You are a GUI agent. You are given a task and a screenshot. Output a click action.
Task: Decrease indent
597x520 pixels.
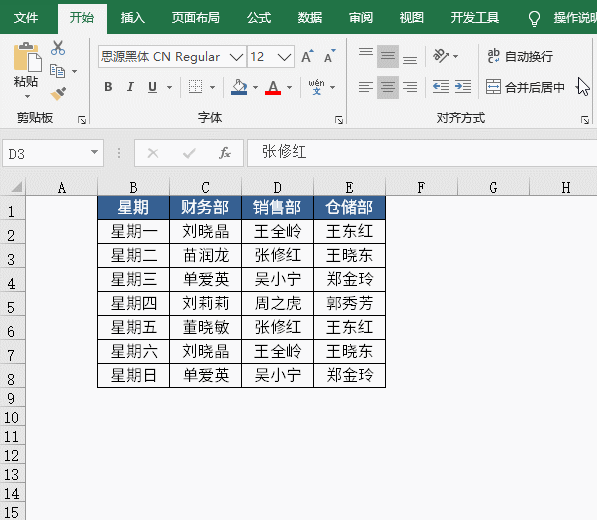point(441,87)
